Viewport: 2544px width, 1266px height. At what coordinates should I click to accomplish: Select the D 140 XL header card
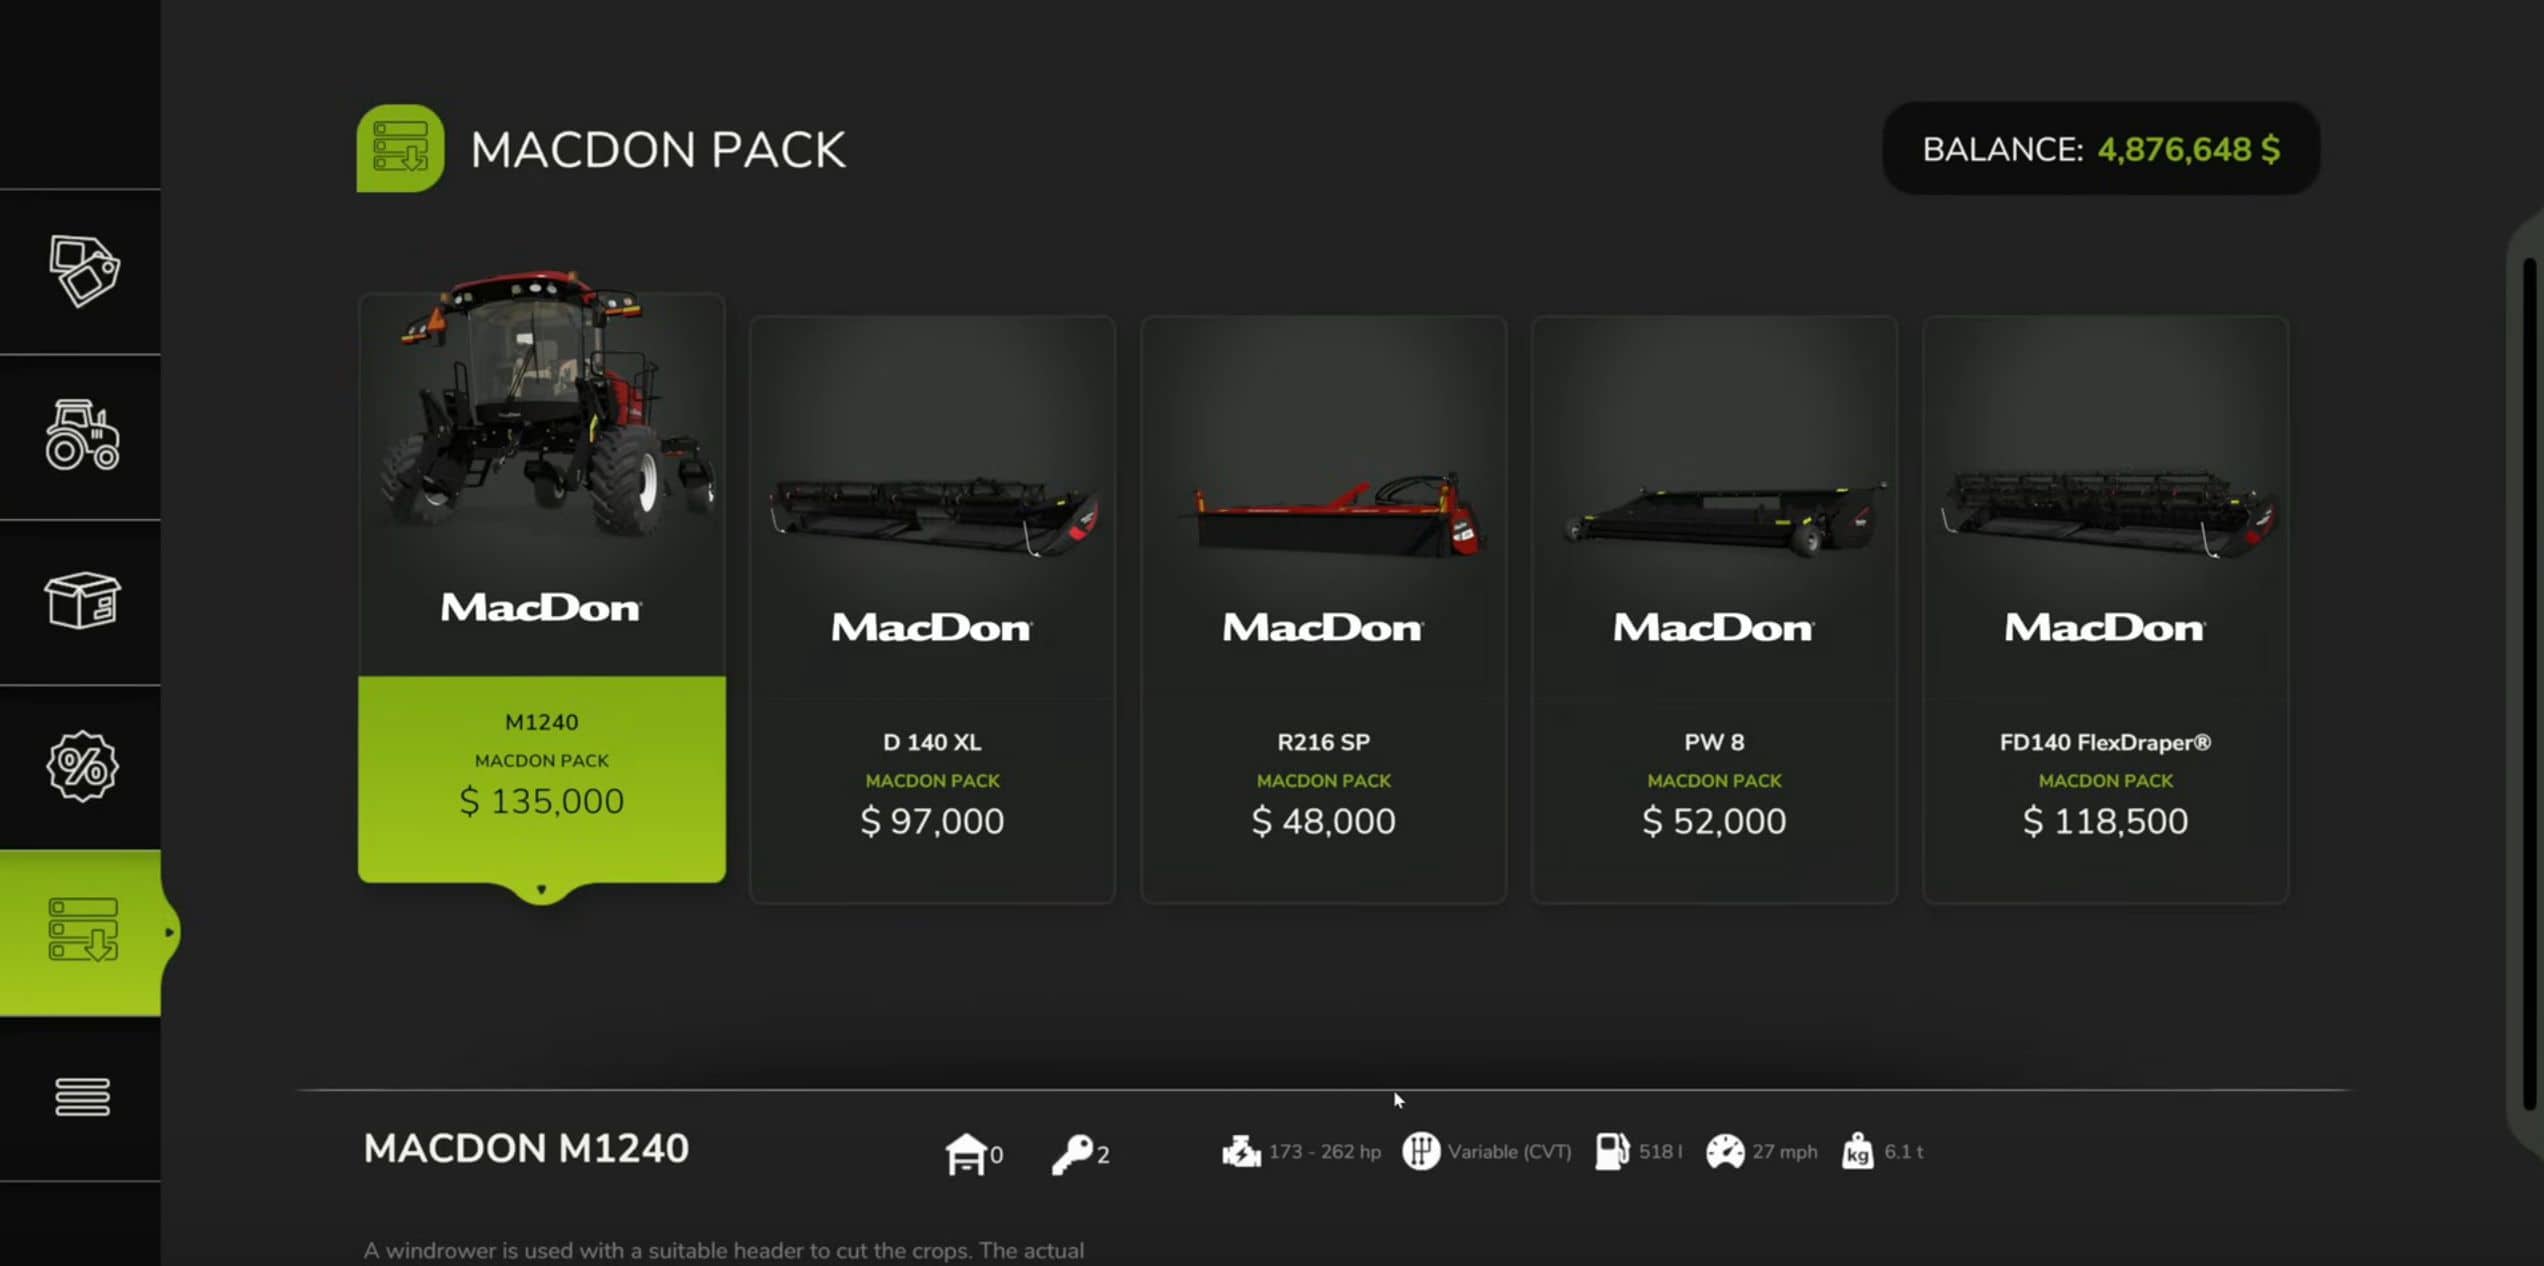tap(932, 610)
